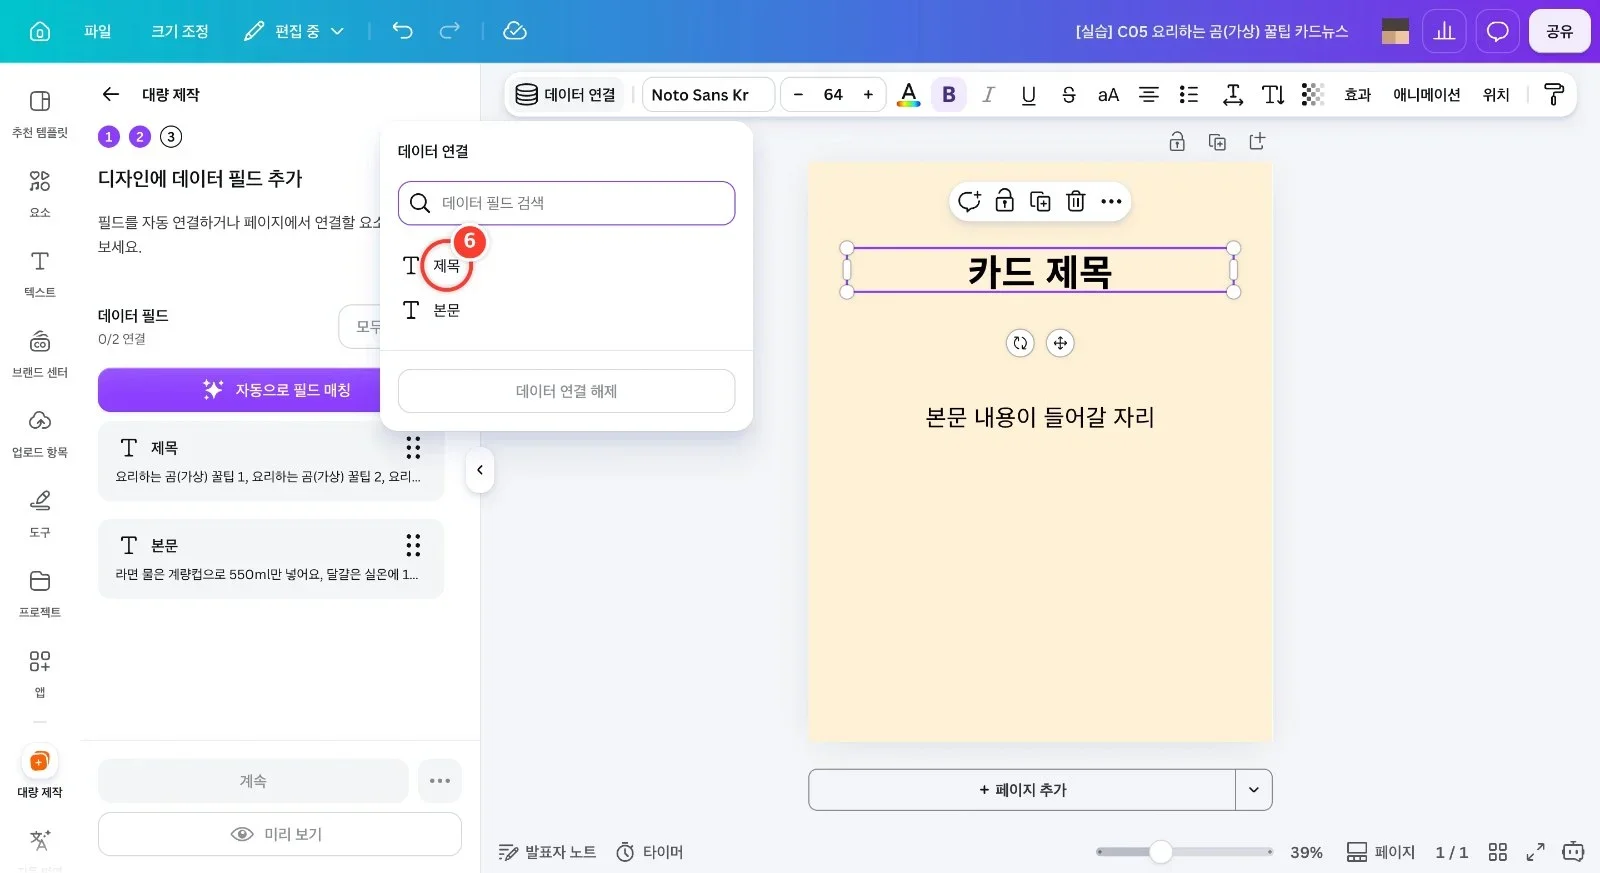Open 브랜드 센터 panel

coord(40,354)
